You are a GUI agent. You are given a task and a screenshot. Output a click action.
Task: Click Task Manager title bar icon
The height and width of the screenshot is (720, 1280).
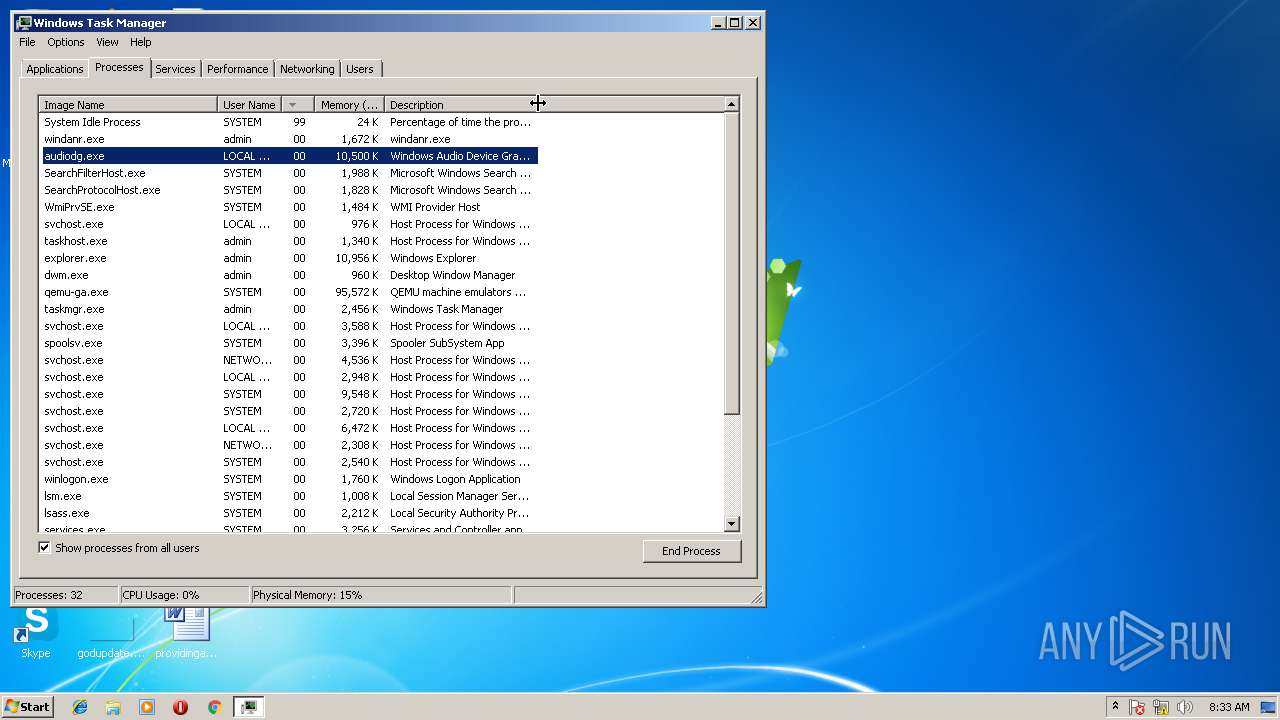pyautogui.click(x=24, y=22)
